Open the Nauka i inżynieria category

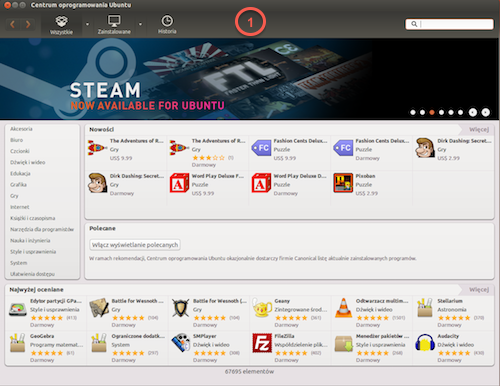click(30, 240)
